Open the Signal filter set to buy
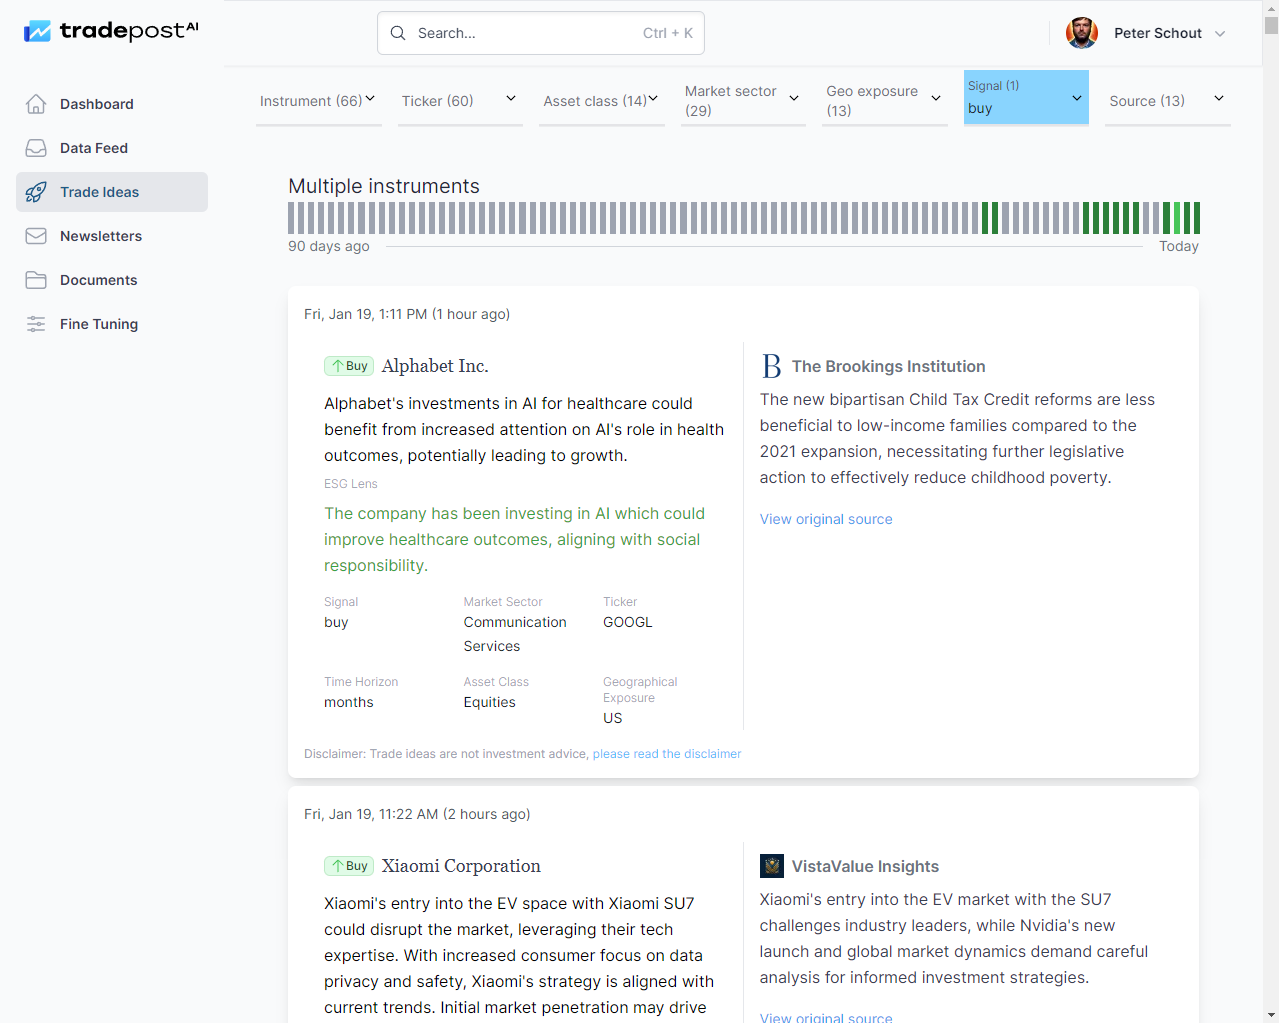 [x=1026, y=98]
